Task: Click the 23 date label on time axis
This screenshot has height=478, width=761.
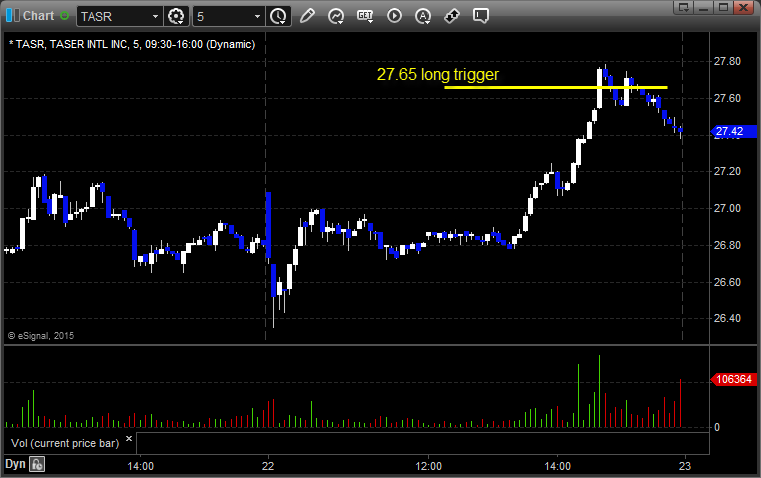Action: tap(685, 466)
